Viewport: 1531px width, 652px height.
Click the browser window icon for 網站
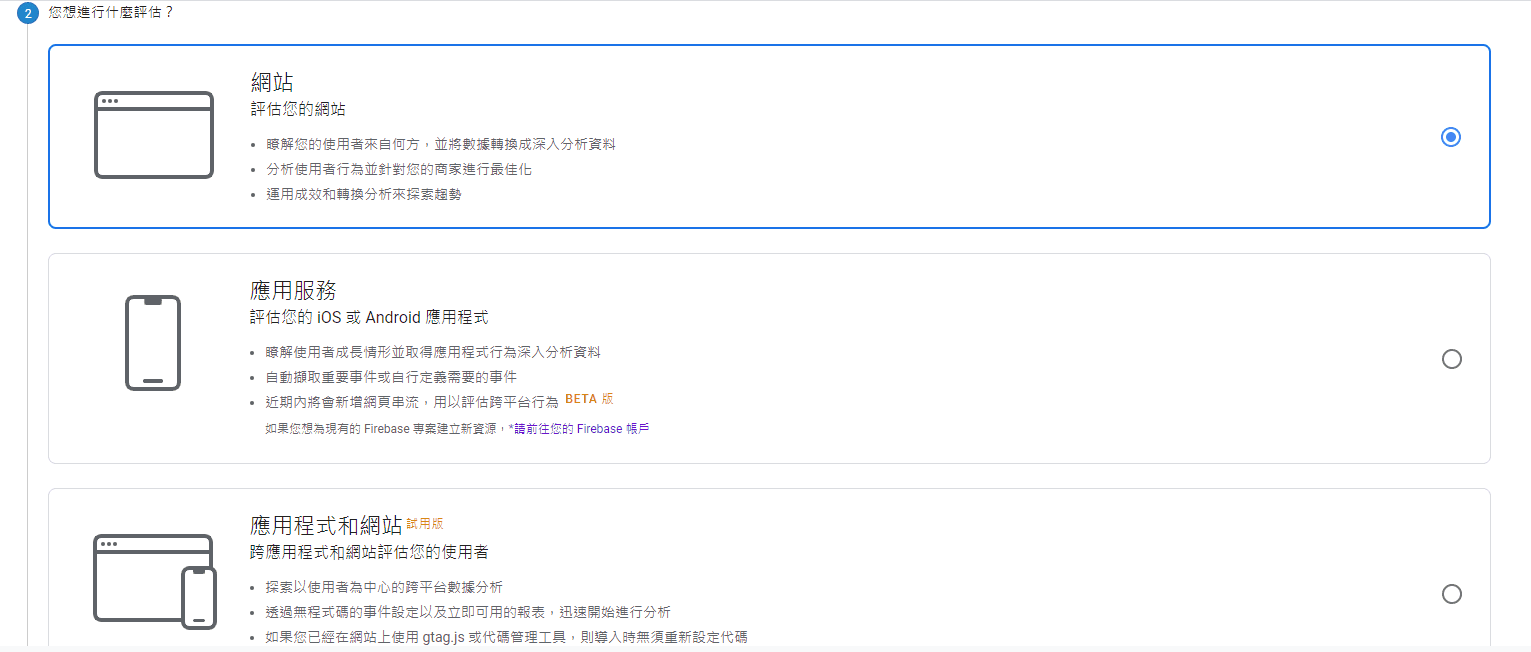tap(154, 135)
